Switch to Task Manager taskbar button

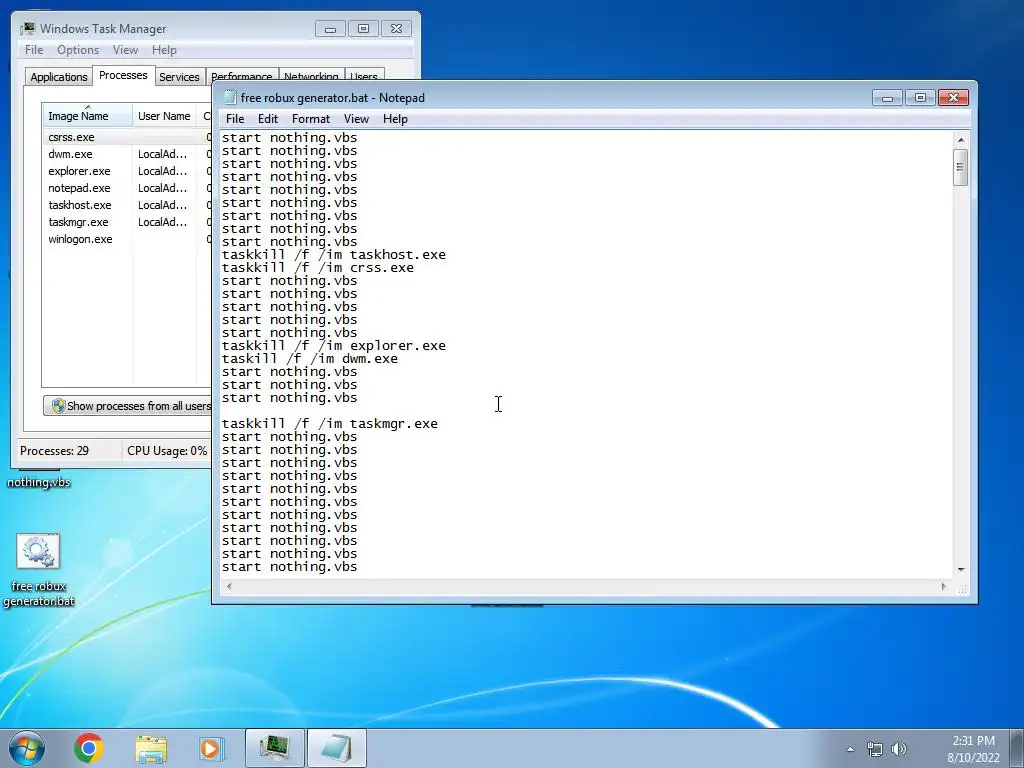point(275,748)
